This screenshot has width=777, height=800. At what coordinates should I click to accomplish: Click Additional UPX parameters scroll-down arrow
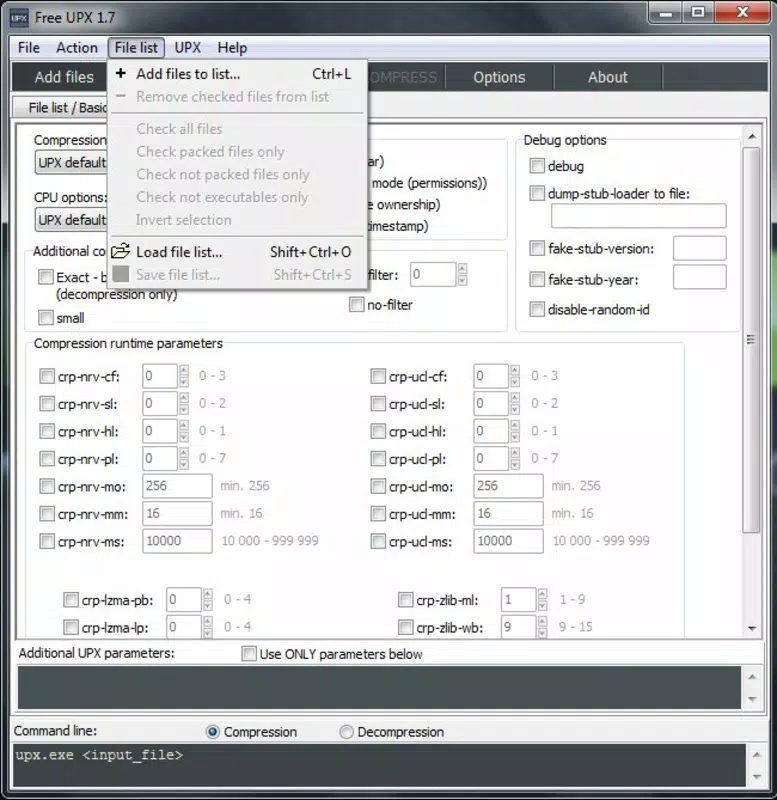[x=752, y=699]
